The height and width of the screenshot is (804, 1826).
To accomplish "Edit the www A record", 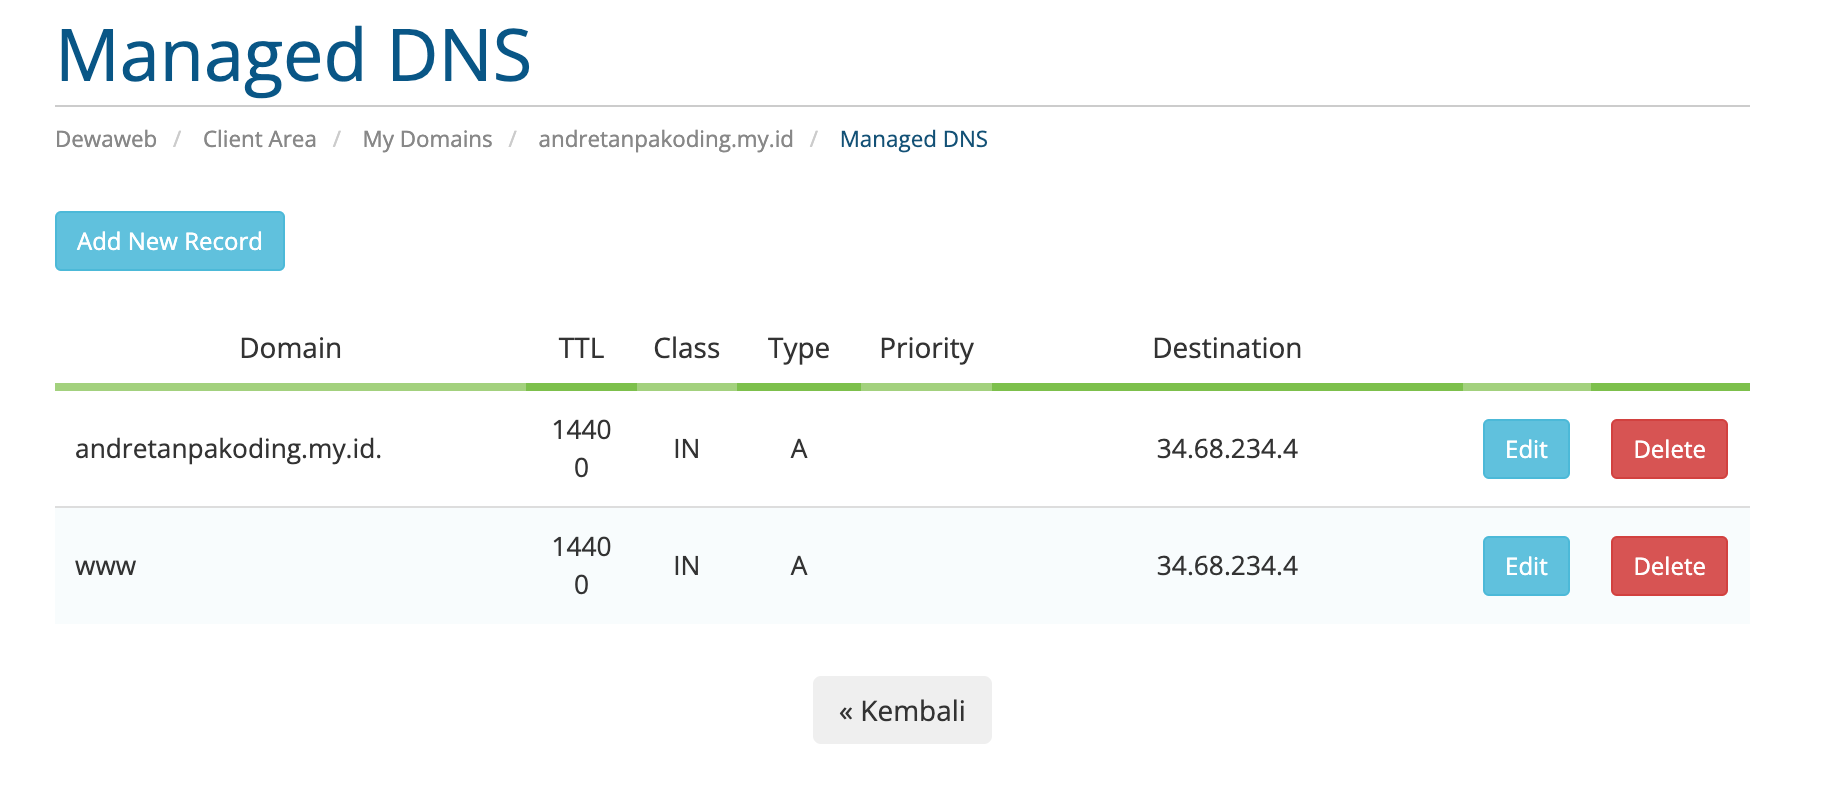I will 1526,566.
